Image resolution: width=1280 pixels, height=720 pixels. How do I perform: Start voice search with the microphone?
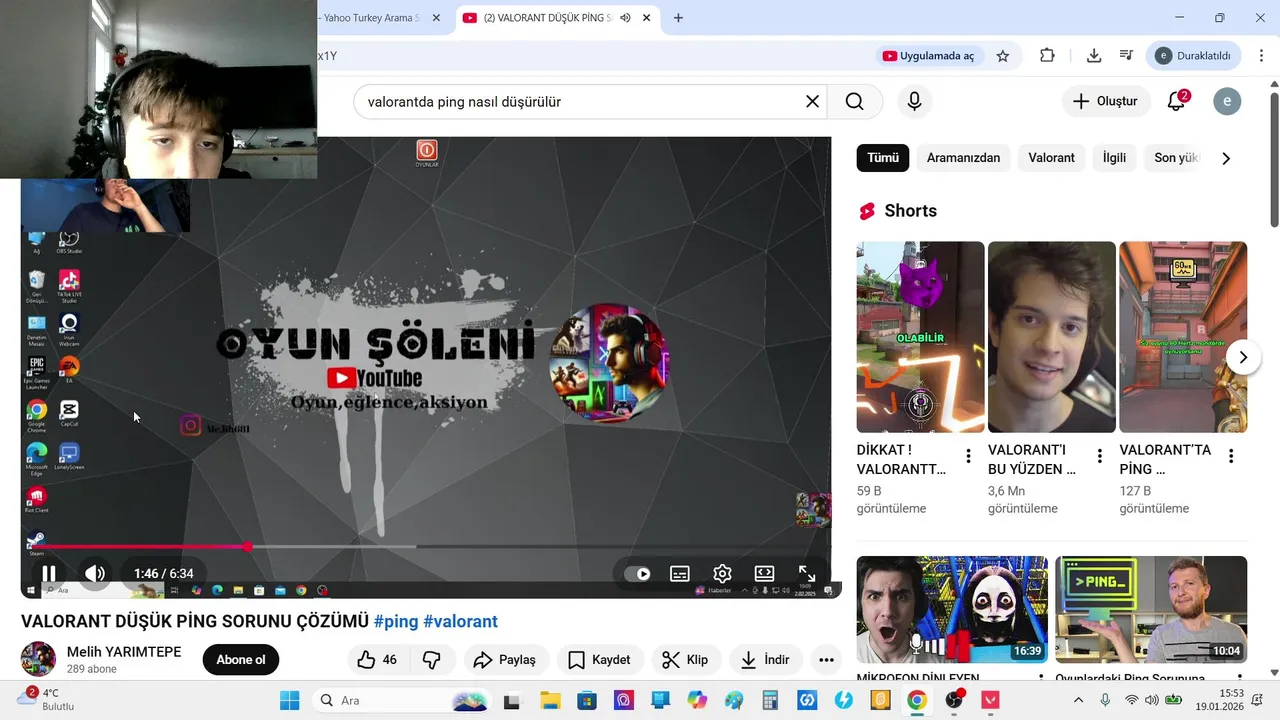[x=914, y=101]
